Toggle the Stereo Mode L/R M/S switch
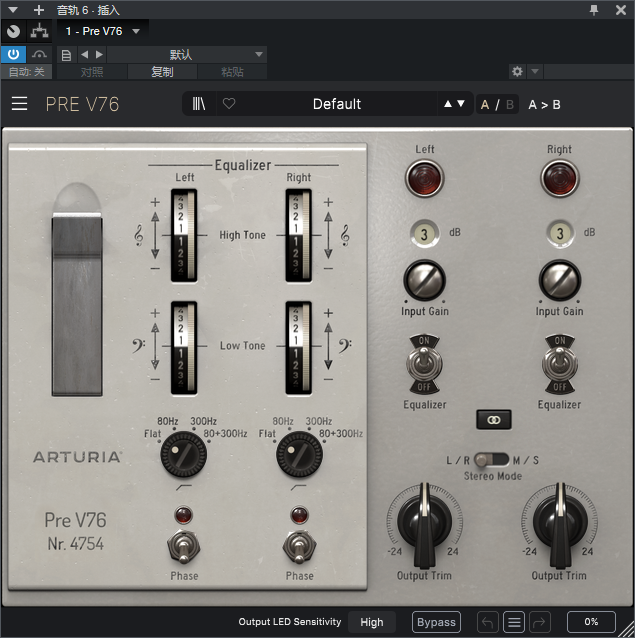The image size is (635, 638). [x=491, y=460]
